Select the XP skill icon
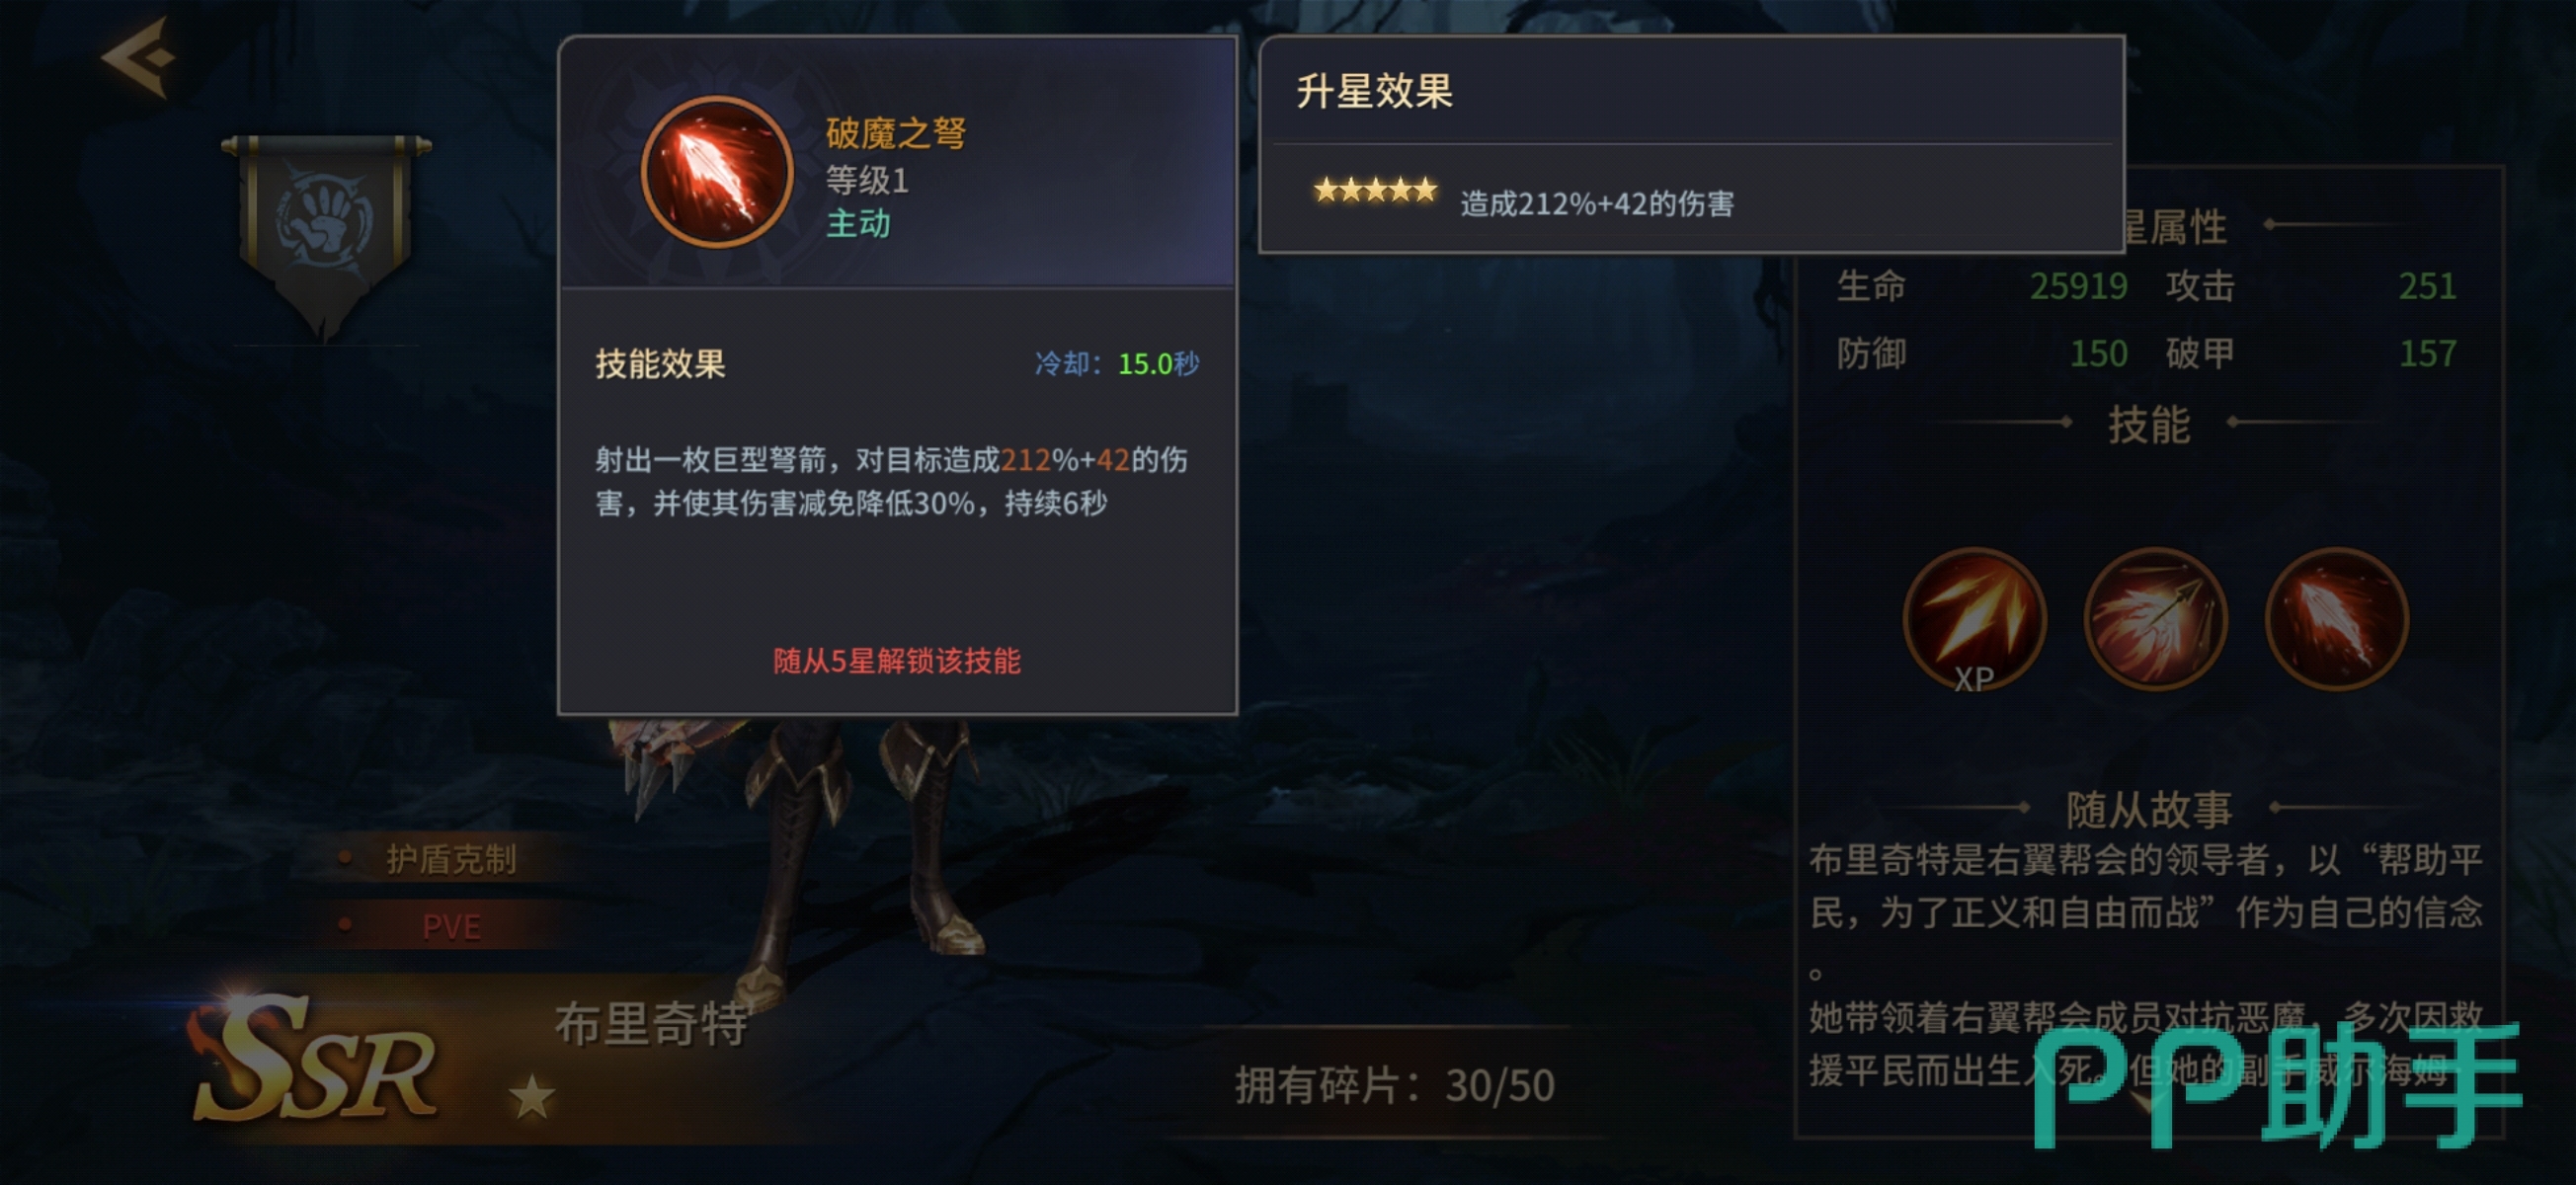 point(1974,620)
